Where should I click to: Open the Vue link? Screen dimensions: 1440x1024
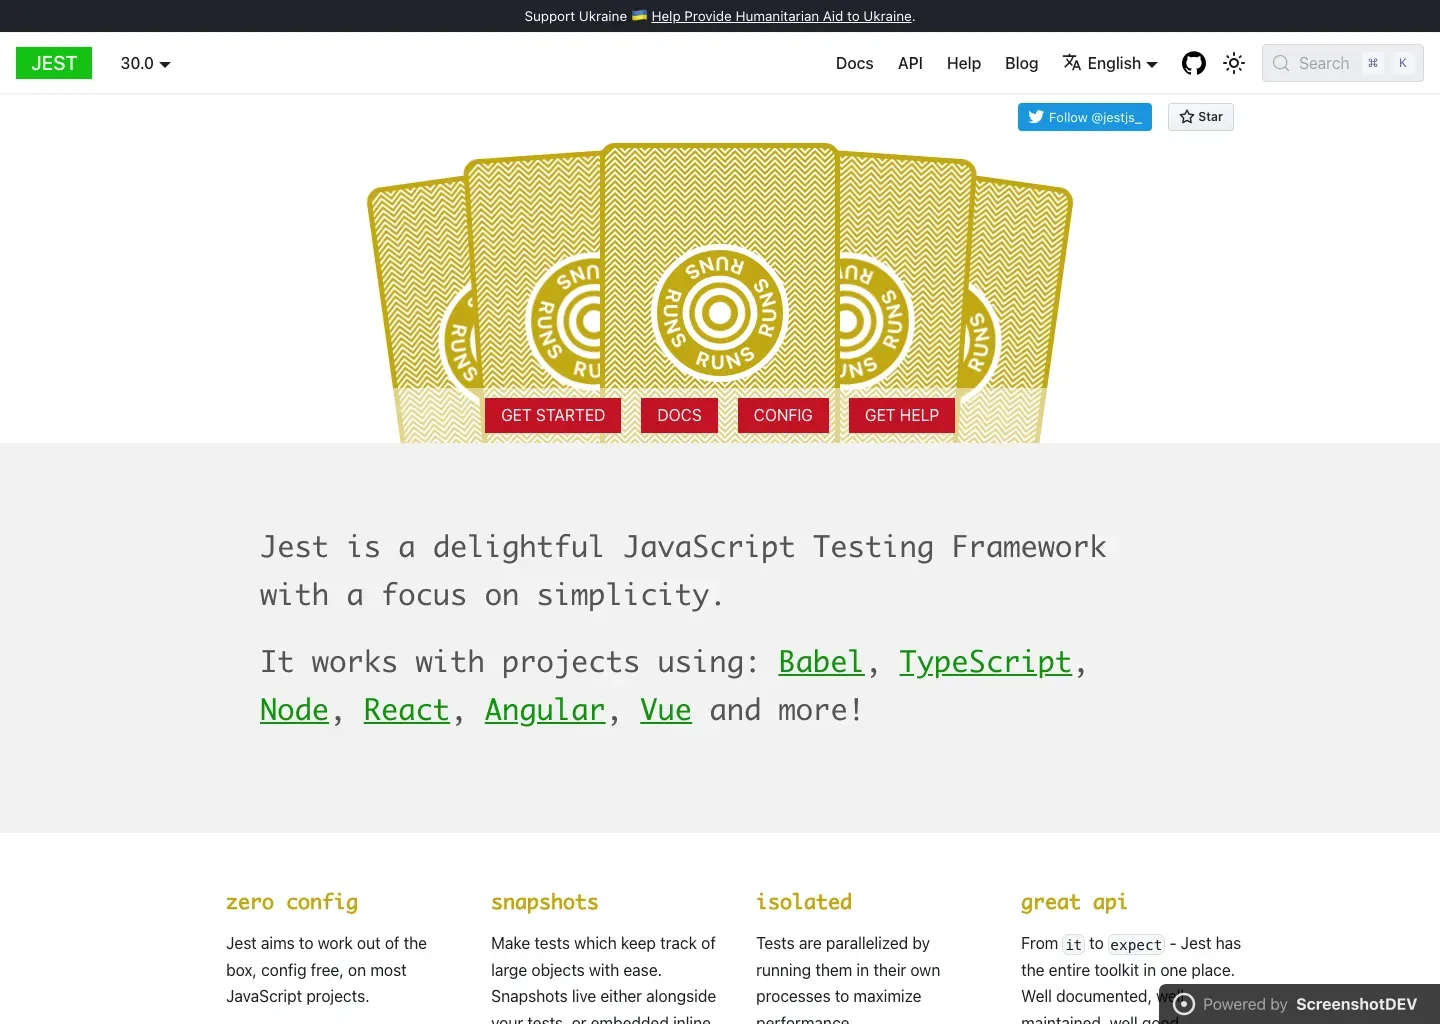coord(666,710)
